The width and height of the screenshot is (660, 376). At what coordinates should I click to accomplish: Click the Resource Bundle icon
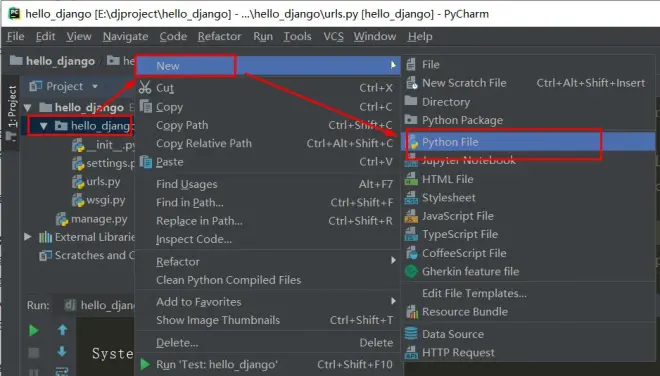tap(412, 312)
